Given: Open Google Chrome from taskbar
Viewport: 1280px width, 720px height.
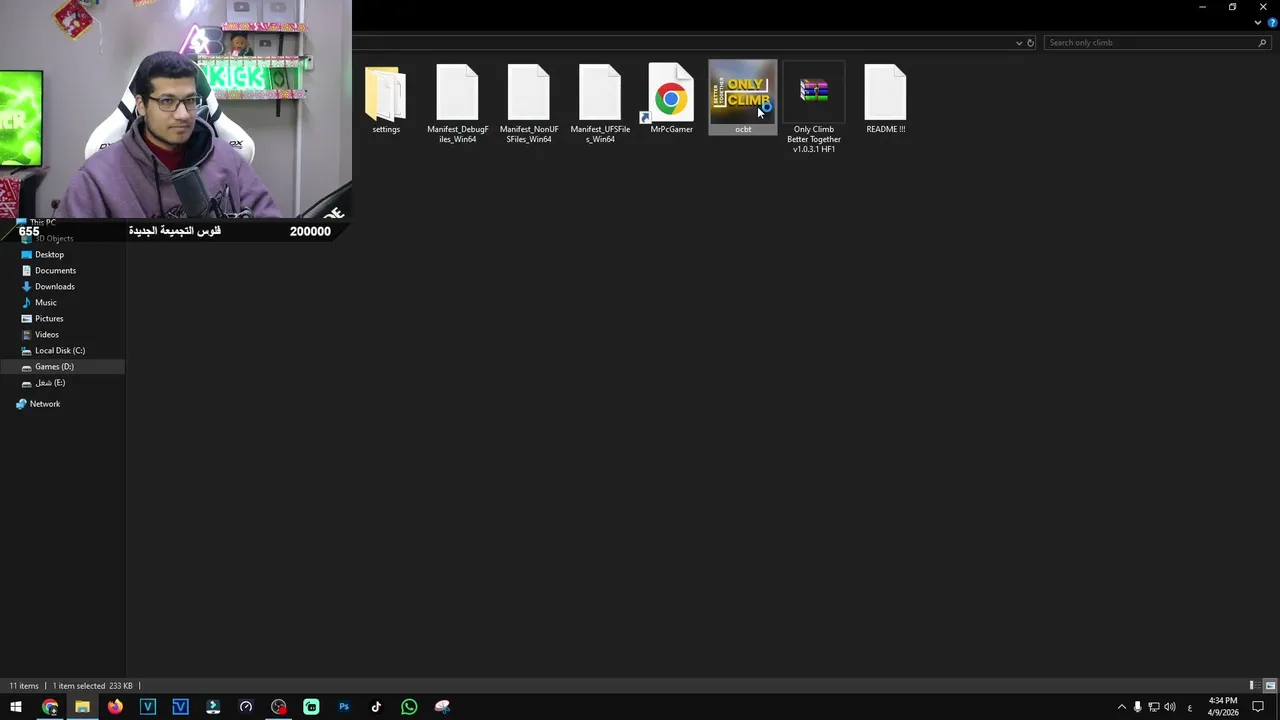Looking at the screenshot, I should click(50, 707).
